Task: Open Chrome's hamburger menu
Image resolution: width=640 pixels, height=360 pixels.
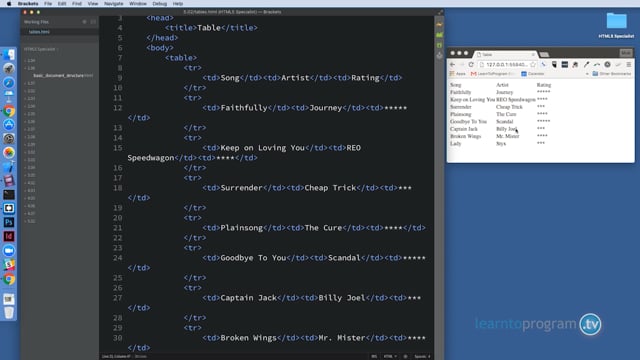Action: point(629,64)
